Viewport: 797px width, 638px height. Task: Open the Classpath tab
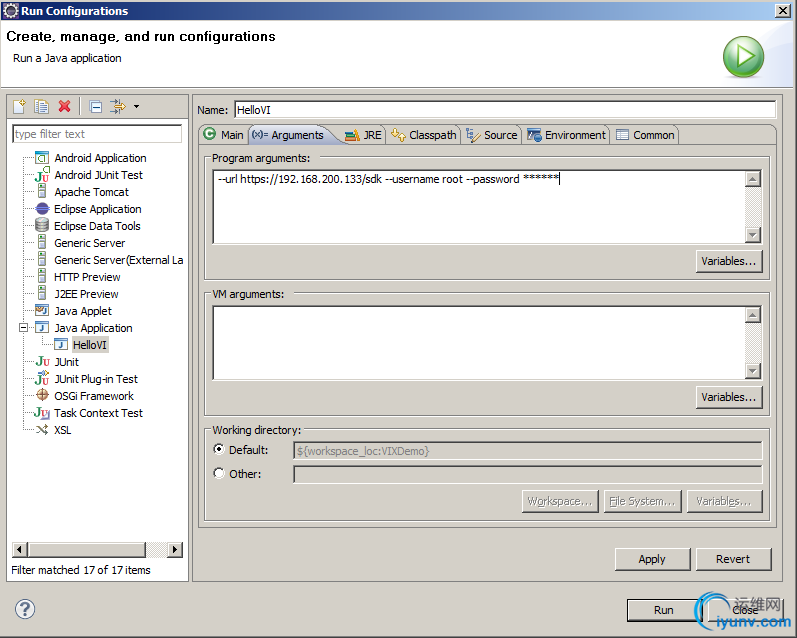(x=423, y=135)
